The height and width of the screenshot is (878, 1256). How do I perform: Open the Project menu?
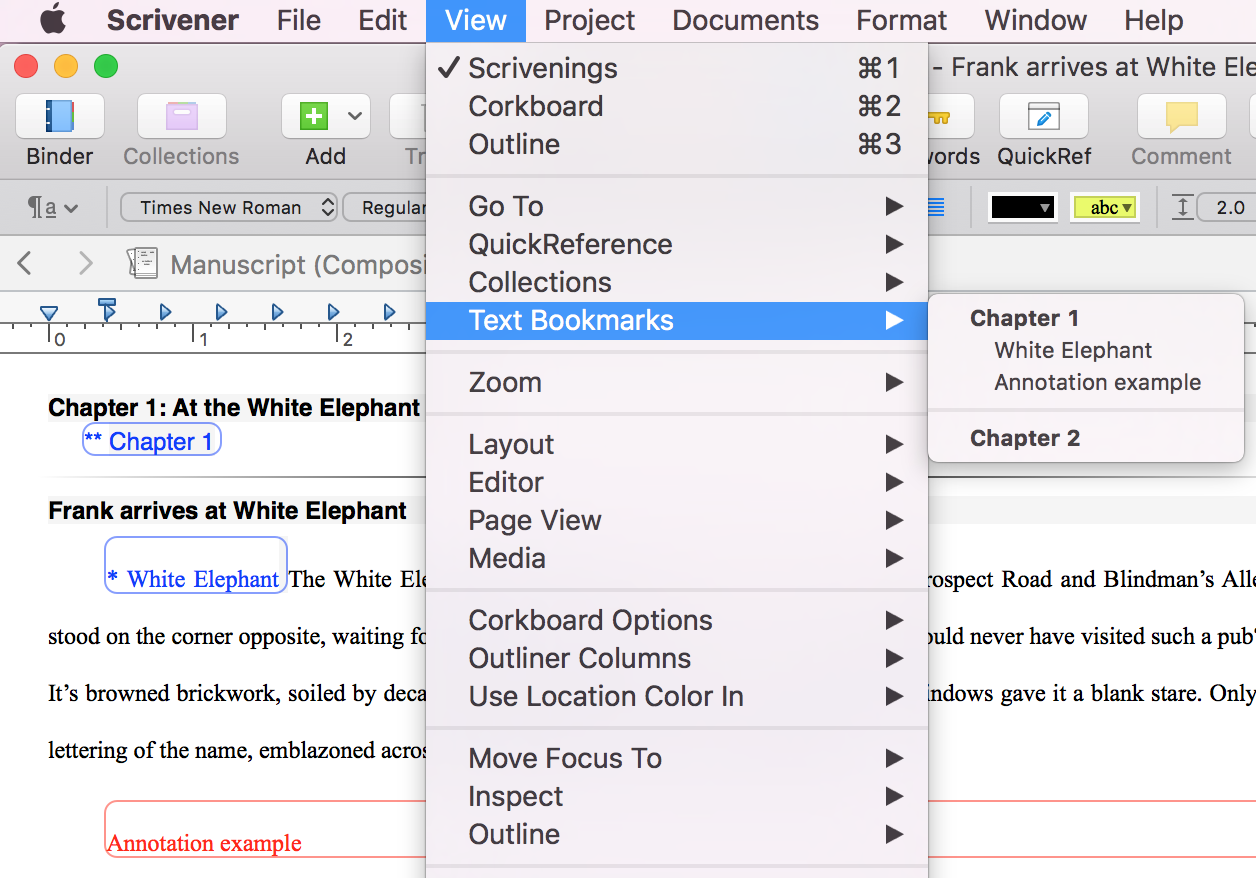click(590, 20)
